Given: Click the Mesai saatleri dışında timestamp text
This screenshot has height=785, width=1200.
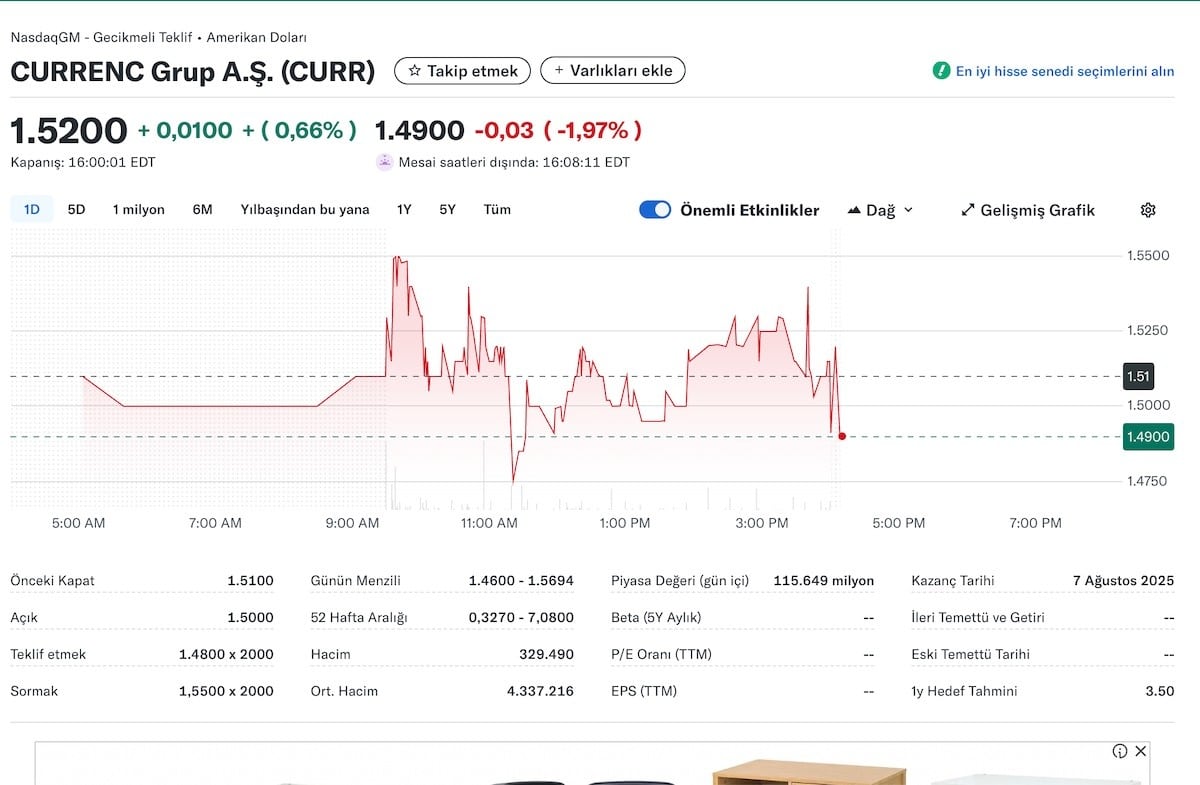Looking at the screenshot, I should pos(514,162).
